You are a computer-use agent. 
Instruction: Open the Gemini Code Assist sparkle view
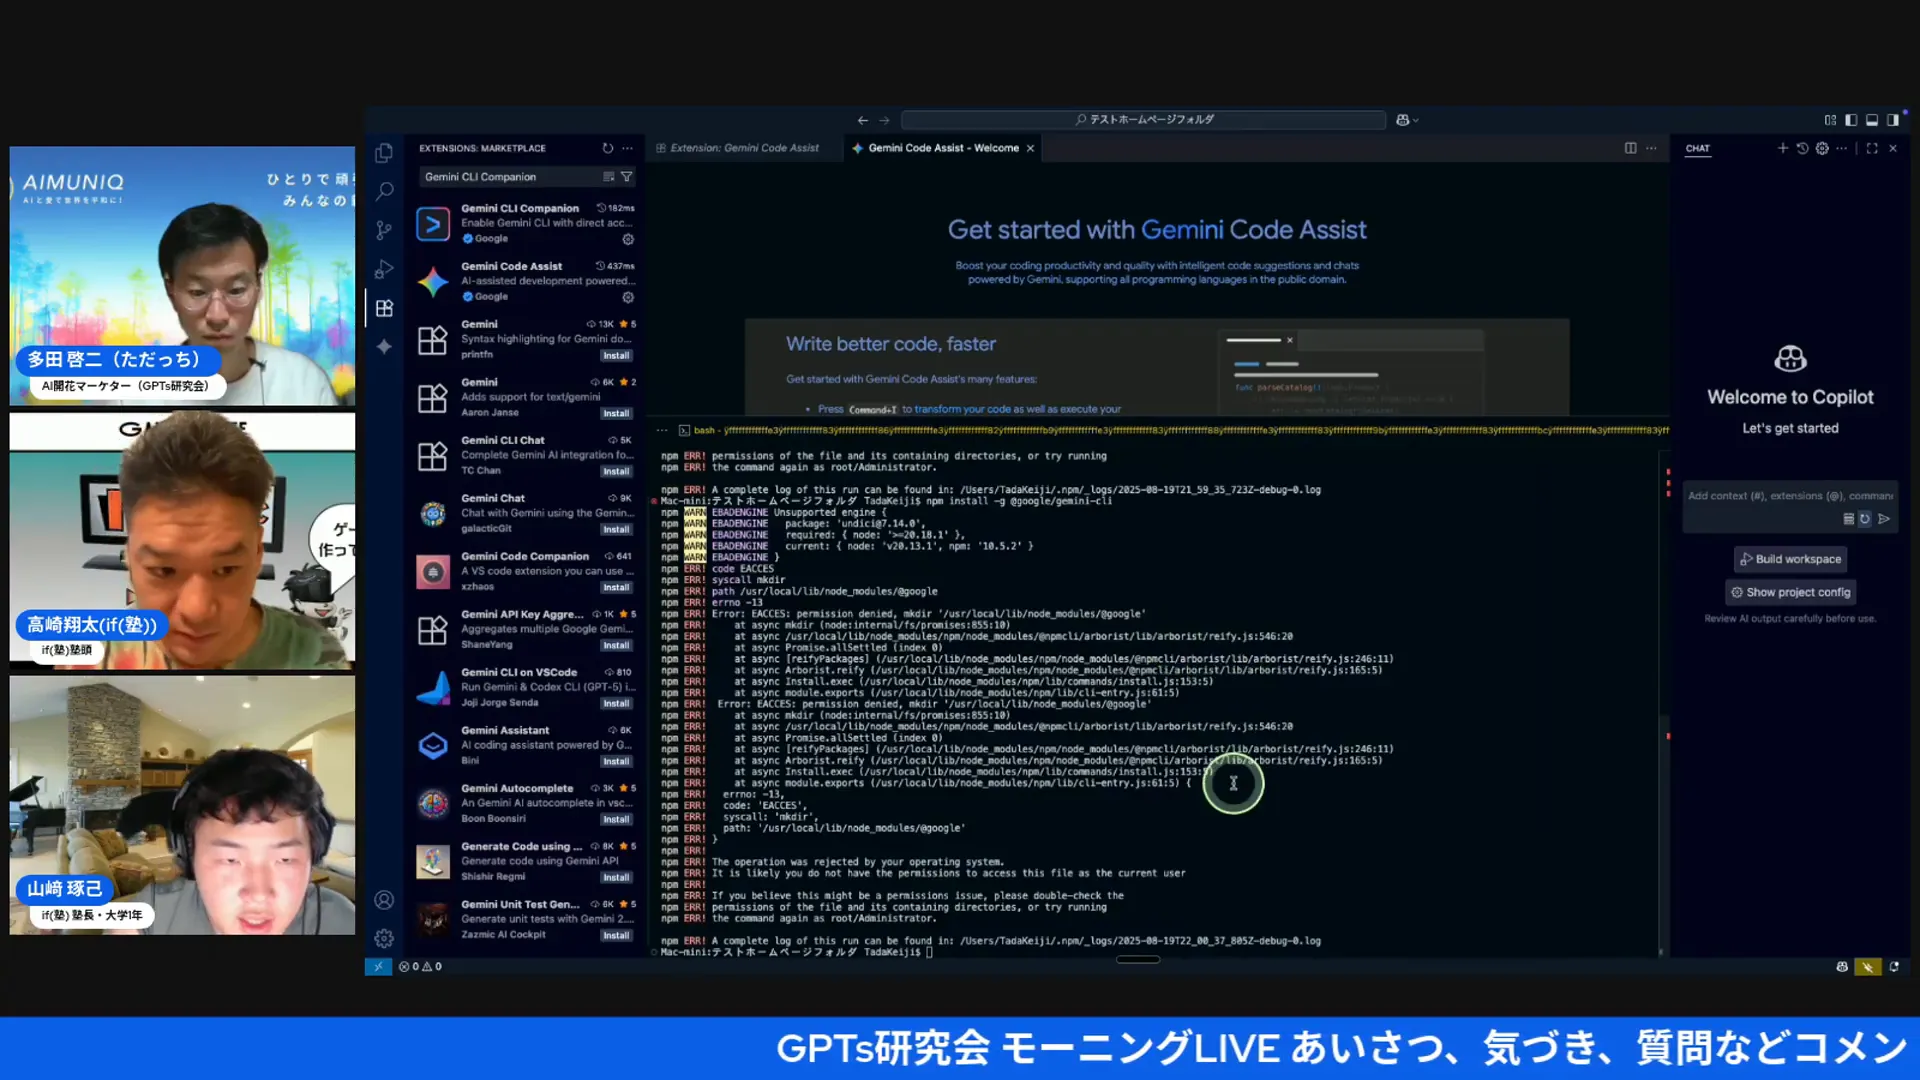(384, 346)
